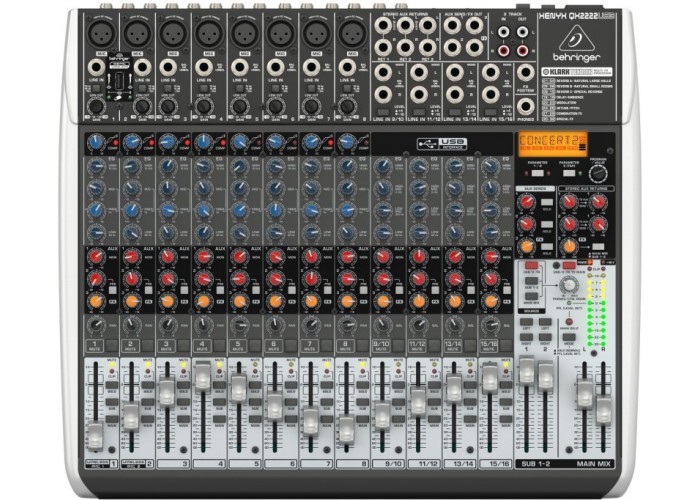This screenshot has width=700, height=500.
Task: Select MAIN MIX source button
Action: pyautogui.click(x=531, y=296)
